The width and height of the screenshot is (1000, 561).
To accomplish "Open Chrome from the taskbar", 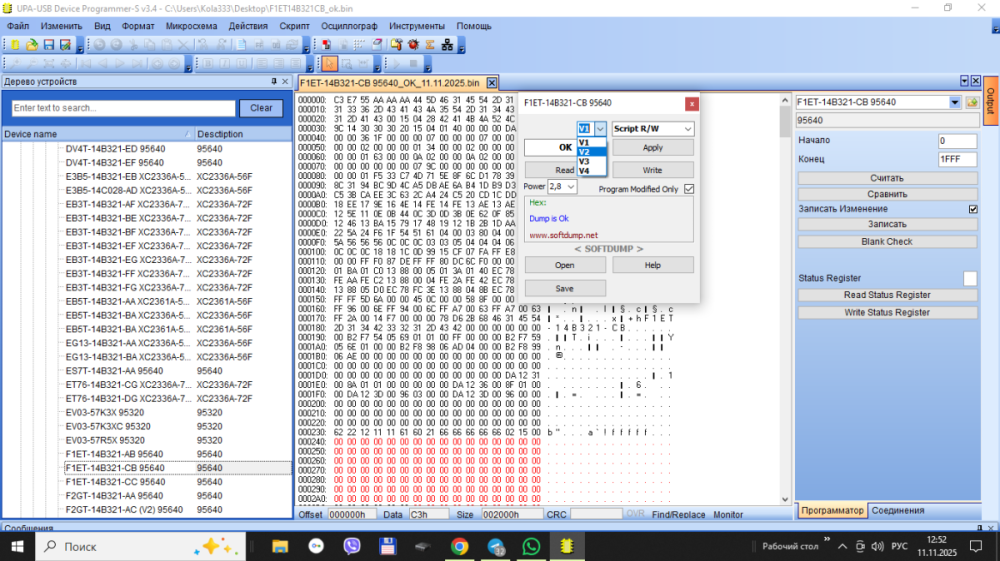I will [x=459, y=546].
